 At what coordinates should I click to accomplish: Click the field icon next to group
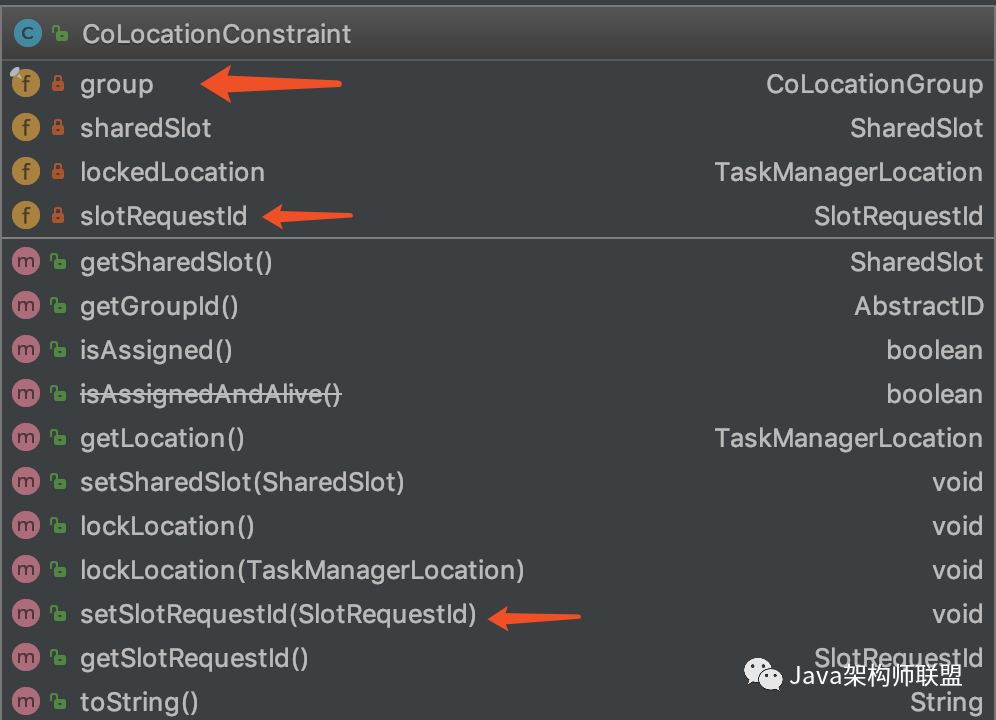(x=26, y=84)
